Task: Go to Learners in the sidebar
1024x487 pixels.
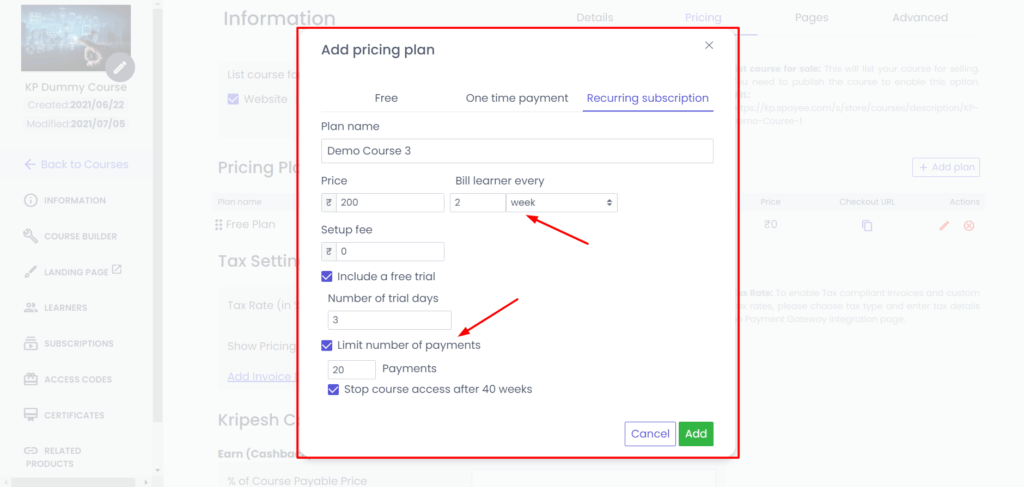Action: pos(65,308)
